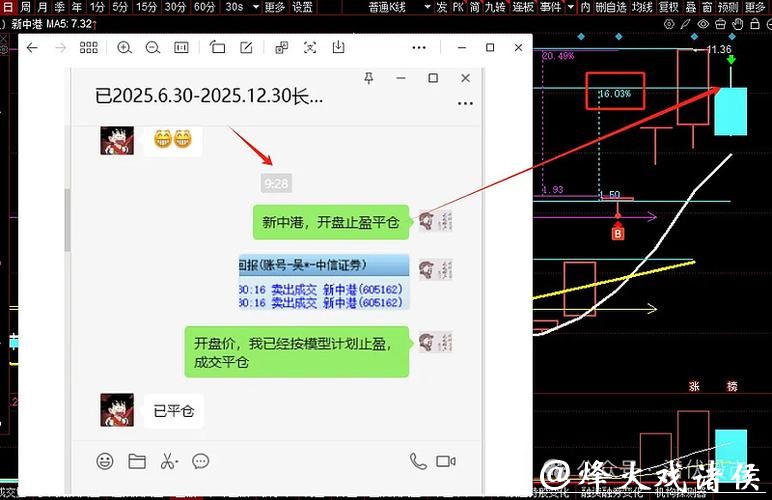772x500 pixels.
Task: Switch to the 周 weekly period
Action: (x=25, y=7)
